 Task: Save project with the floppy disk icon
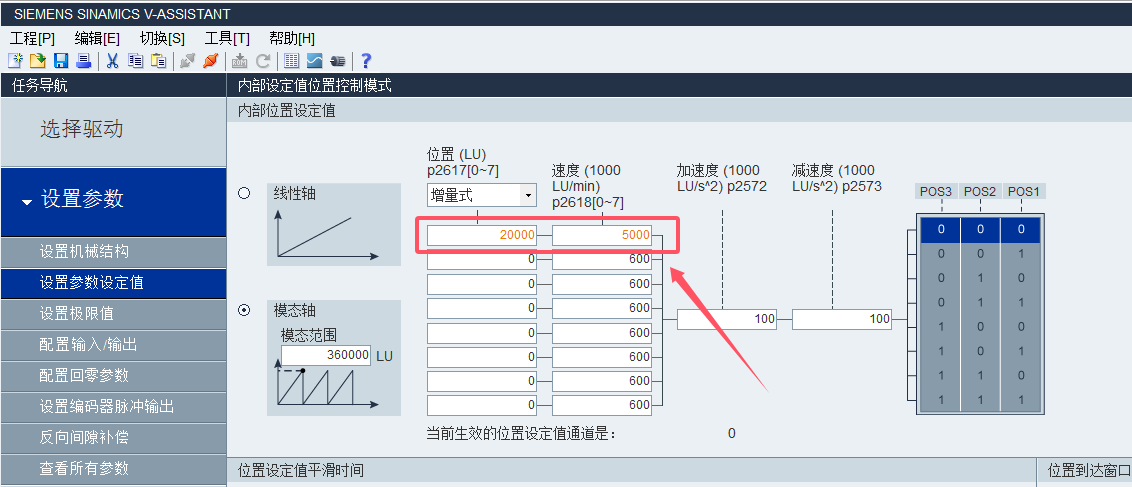tap(60, 61)
